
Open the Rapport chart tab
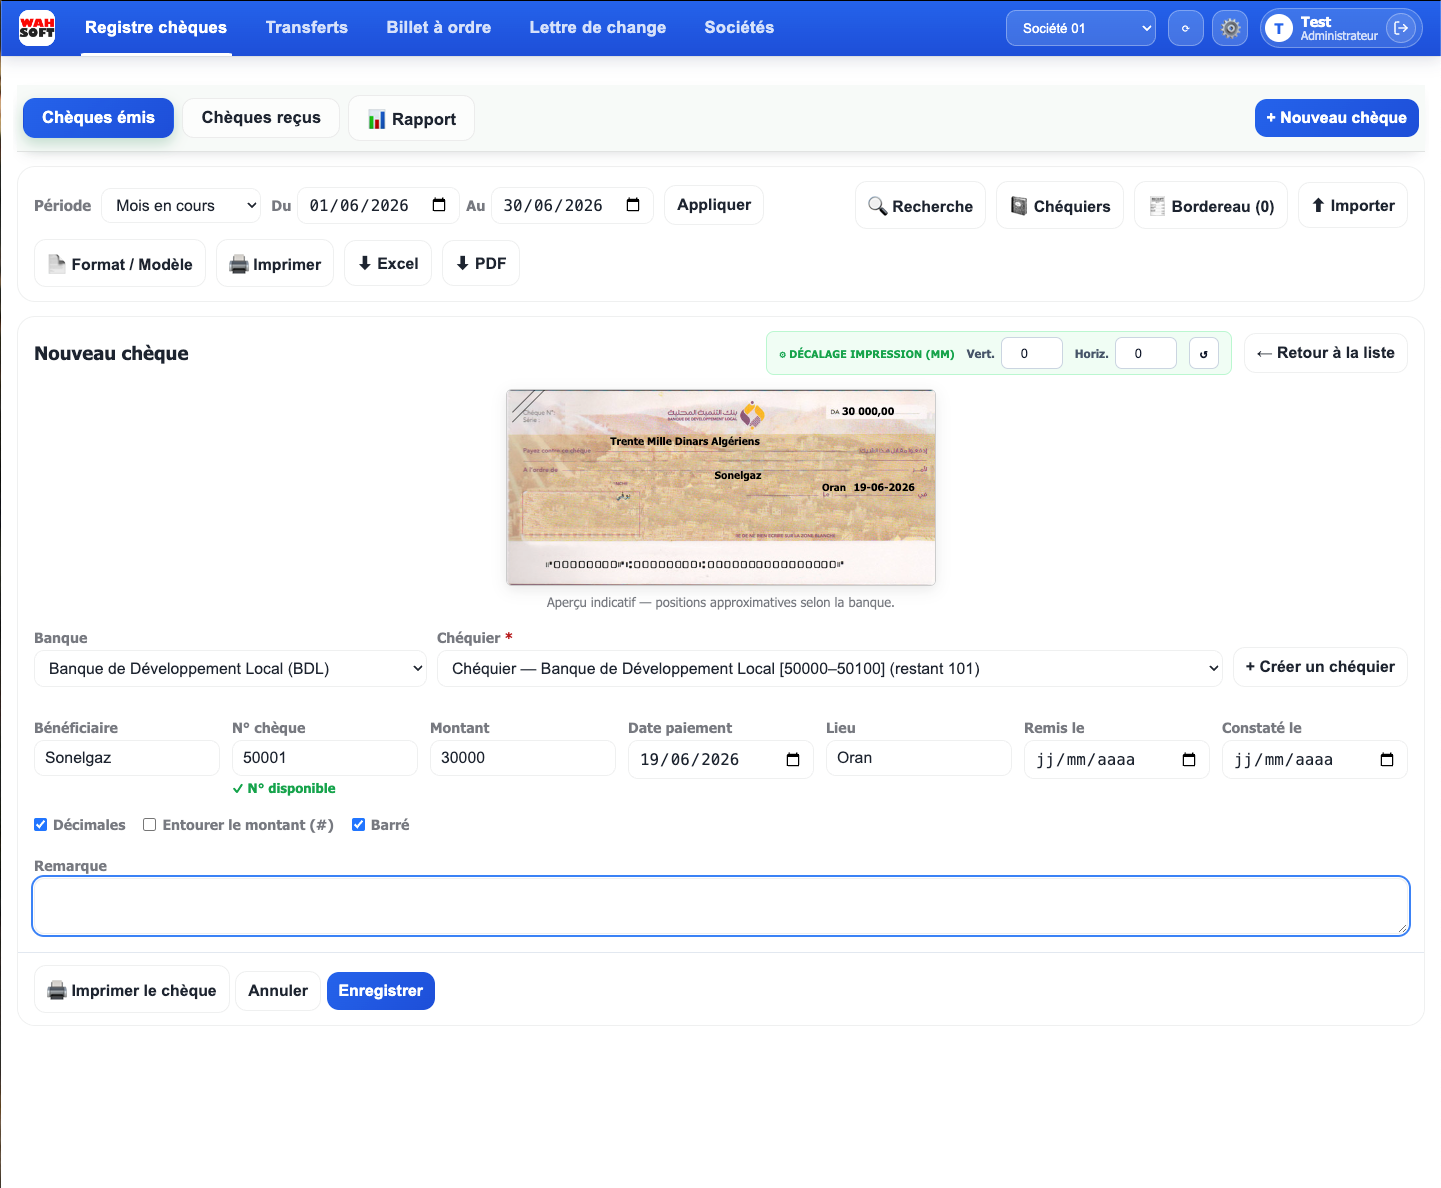coord(411,119)
